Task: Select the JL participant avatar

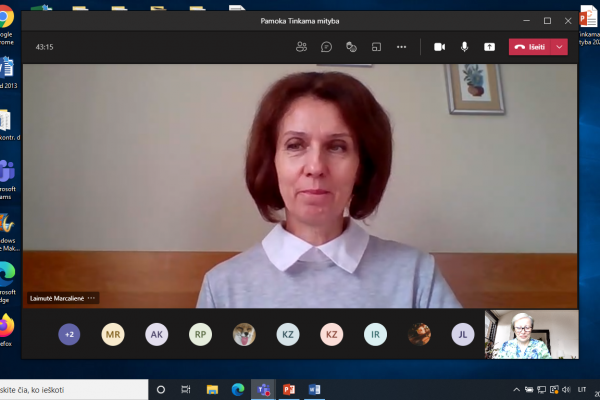Action: pos(463,335)
